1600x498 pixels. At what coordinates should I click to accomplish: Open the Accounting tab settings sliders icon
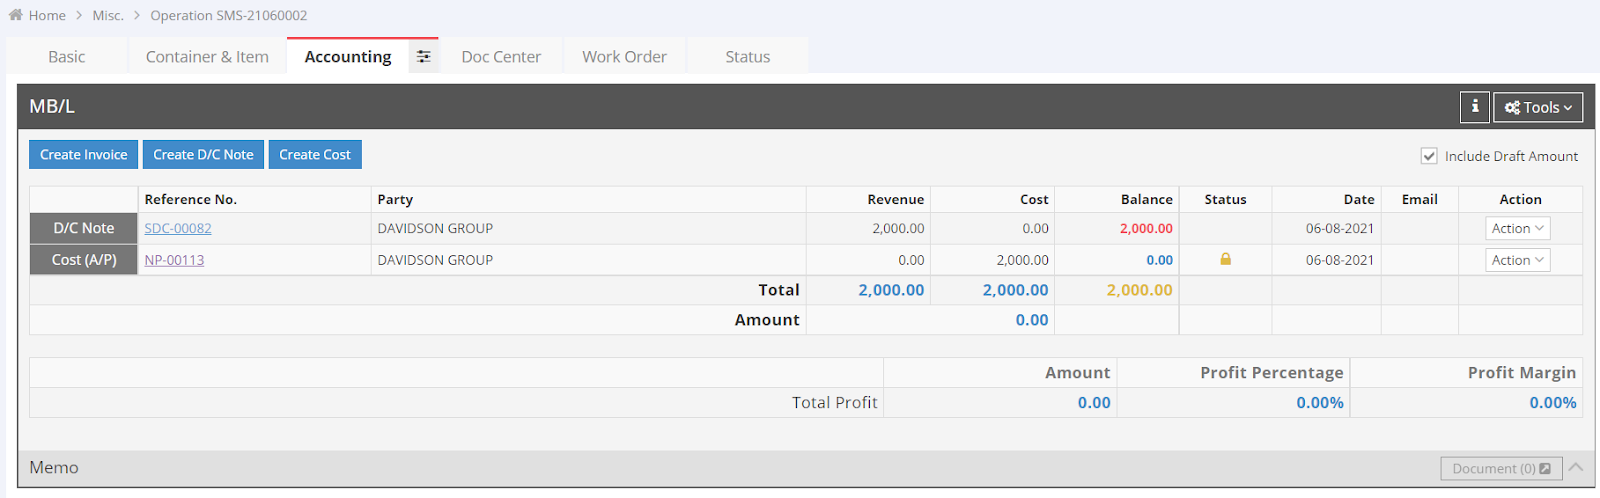pyautogui.click(x=424, y=57)
